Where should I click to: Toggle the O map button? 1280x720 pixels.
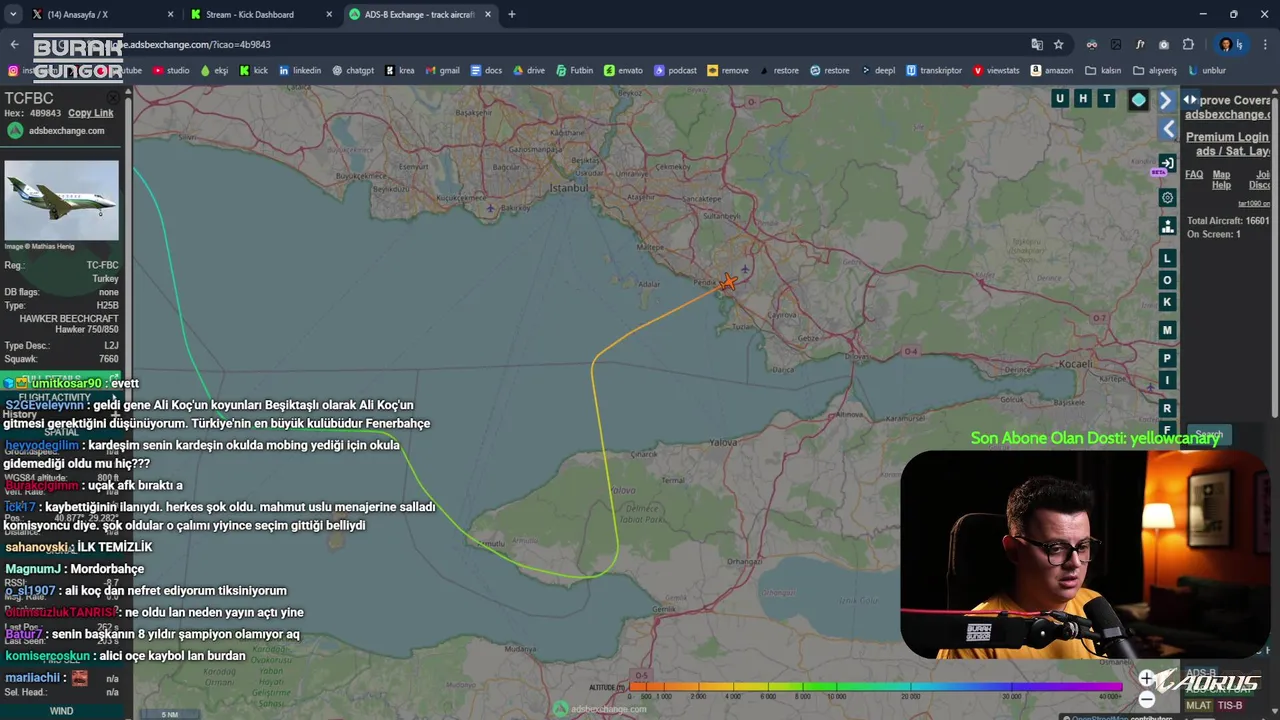1167,280
